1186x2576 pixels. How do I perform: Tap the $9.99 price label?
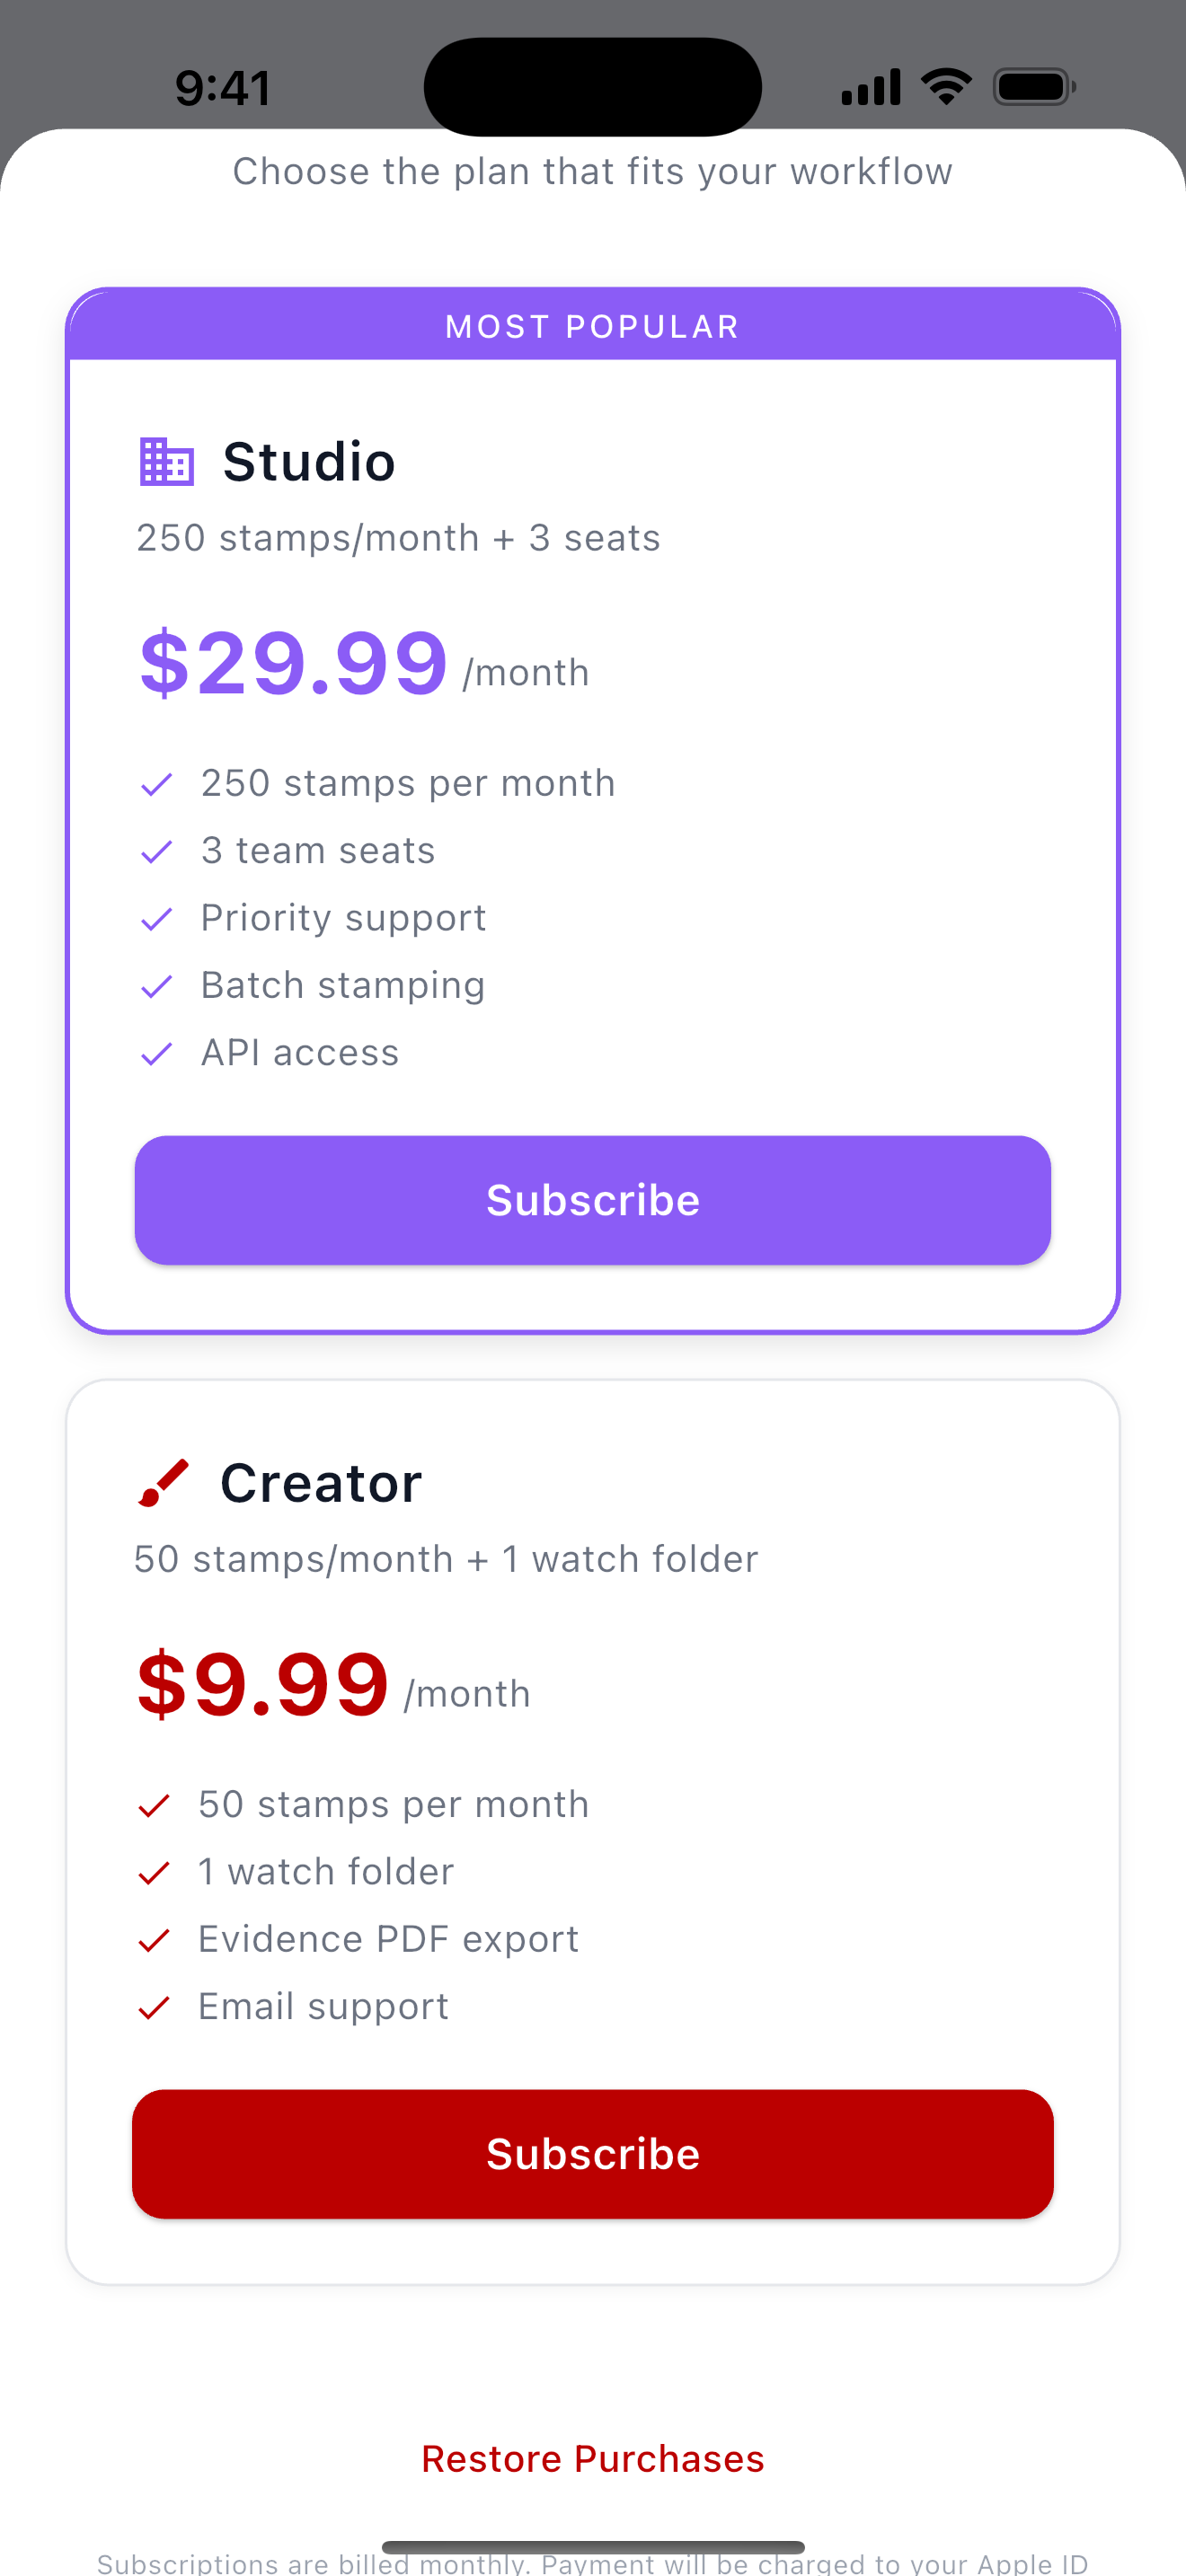263,1684
